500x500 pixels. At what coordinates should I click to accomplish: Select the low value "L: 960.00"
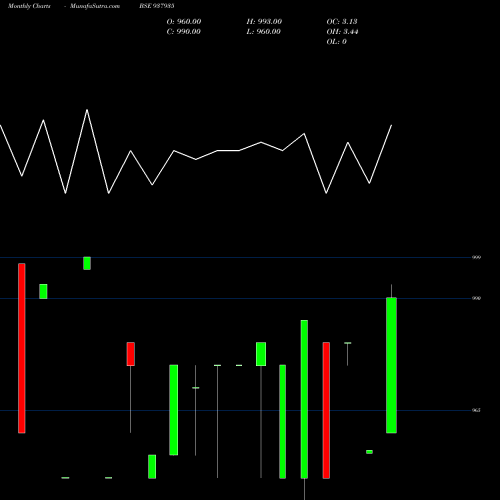click(x=264, y=32)
